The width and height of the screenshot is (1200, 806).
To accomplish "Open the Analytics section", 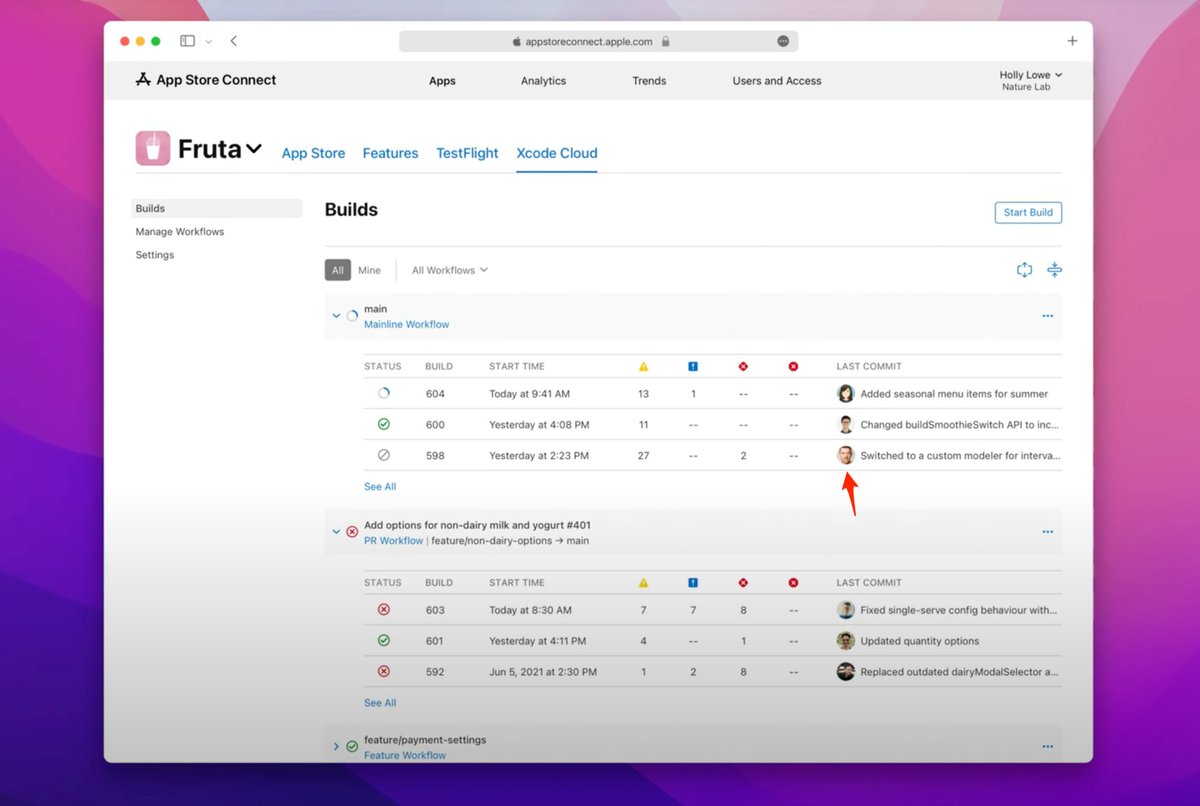I will coord(543,81).
